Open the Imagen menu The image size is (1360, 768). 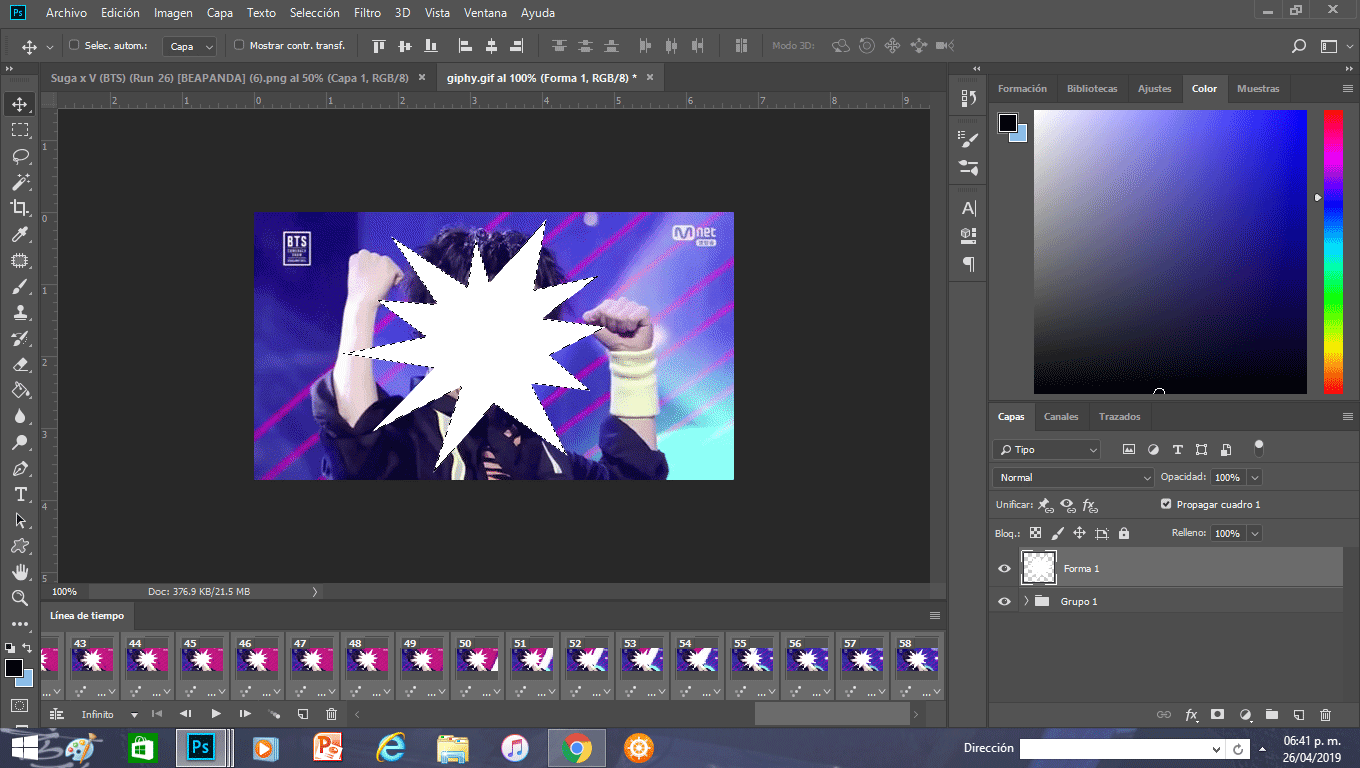click(x=173, y=13)
